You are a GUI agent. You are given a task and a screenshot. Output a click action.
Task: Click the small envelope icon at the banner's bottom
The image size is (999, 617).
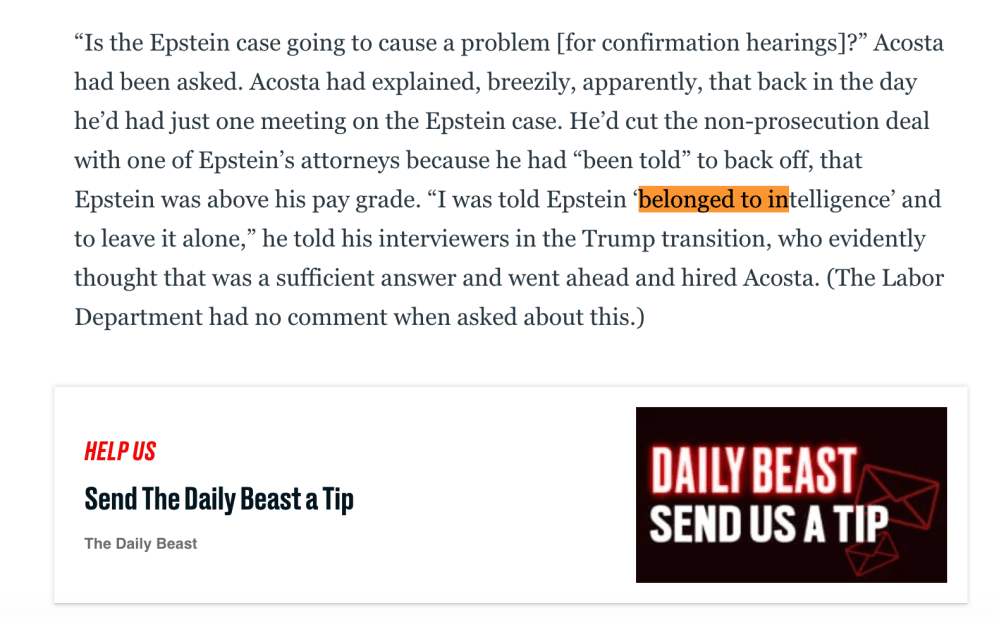point(872,553)
